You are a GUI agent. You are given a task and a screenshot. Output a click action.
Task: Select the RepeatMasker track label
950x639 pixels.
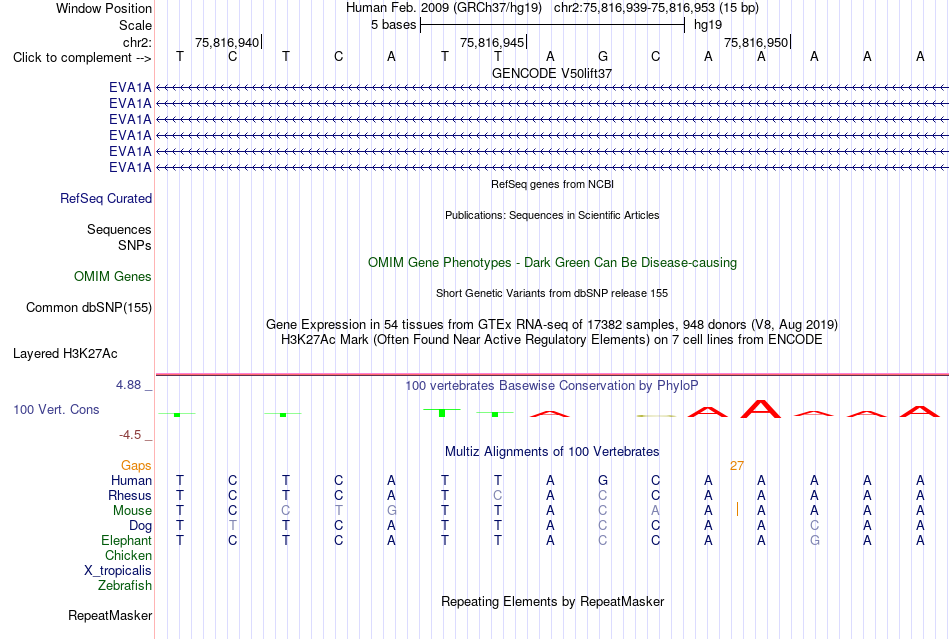tap(110, 615)
